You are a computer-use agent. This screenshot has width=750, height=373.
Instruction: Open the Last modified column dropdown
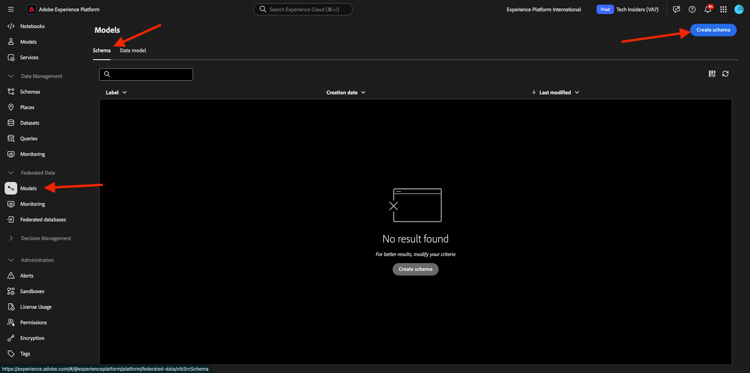coord(555,92)
